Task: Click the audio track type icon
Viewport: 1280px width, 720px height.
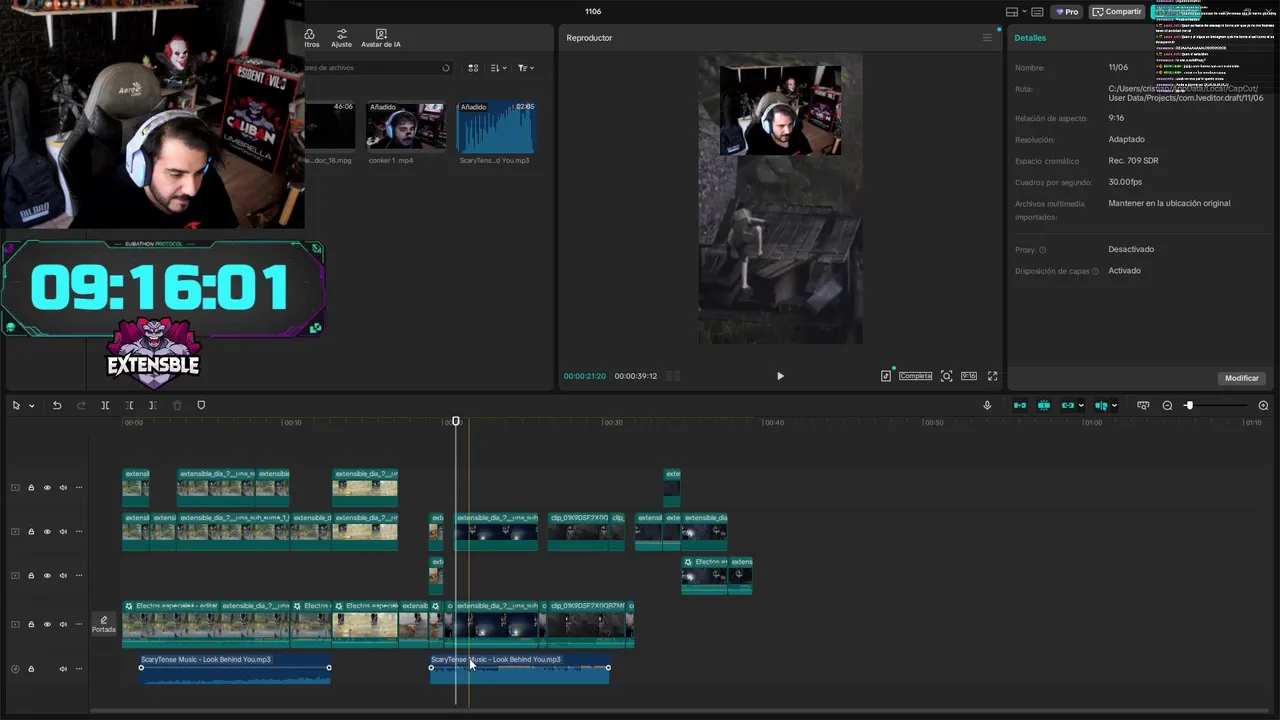Action: point(15,669)
